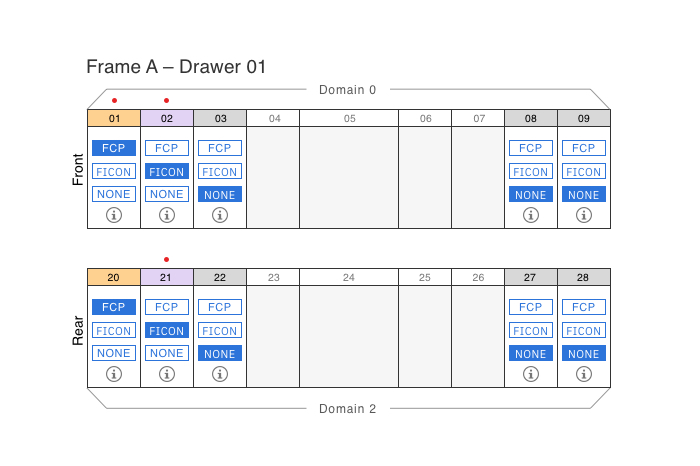Select slot 08 header tab

pyautogui.click(x=531, y=118)
